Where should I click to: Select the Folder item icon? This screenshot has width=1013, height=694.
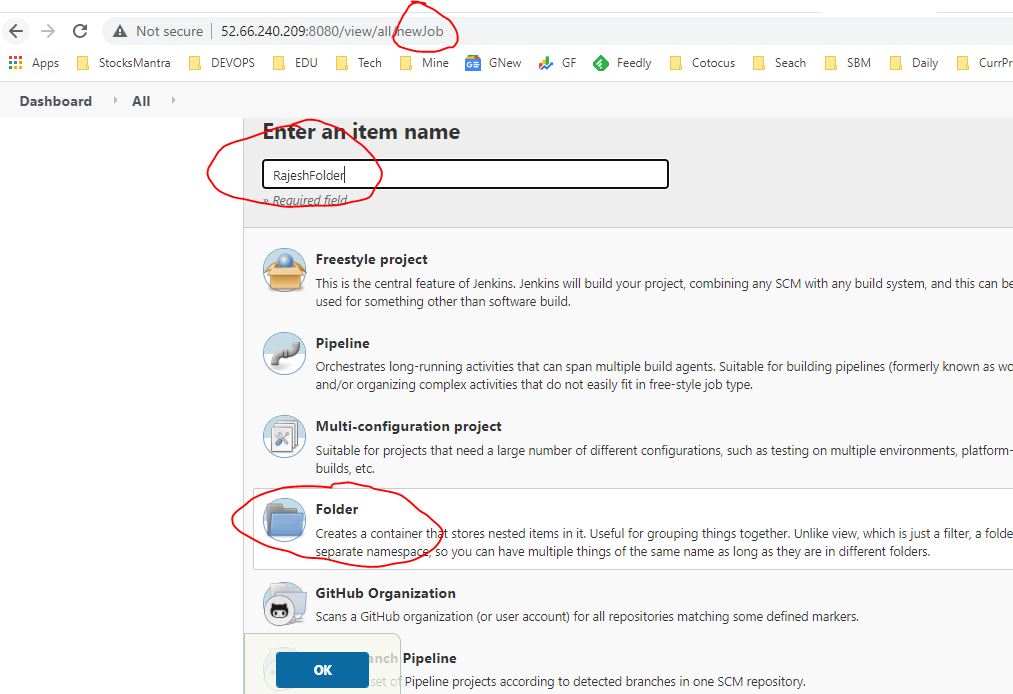tap(284, 520)
